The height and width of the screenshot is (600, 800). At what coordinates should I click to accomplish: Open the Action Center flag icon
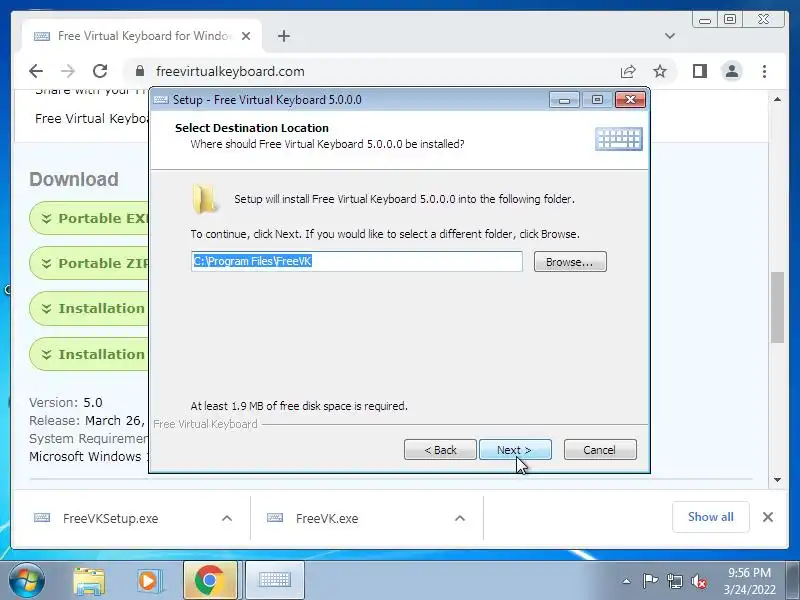click(650, 581)
